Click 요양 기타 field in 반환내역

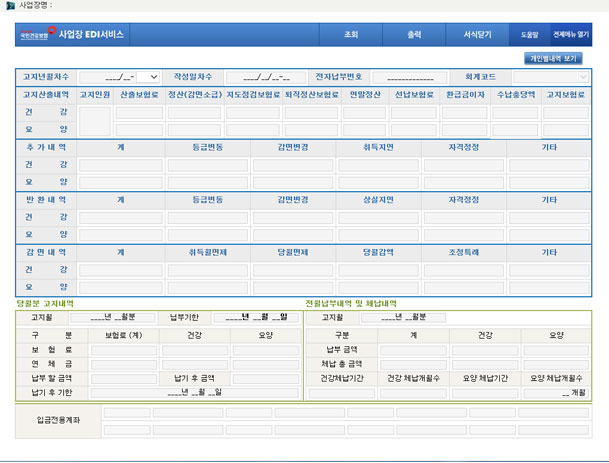549,235
